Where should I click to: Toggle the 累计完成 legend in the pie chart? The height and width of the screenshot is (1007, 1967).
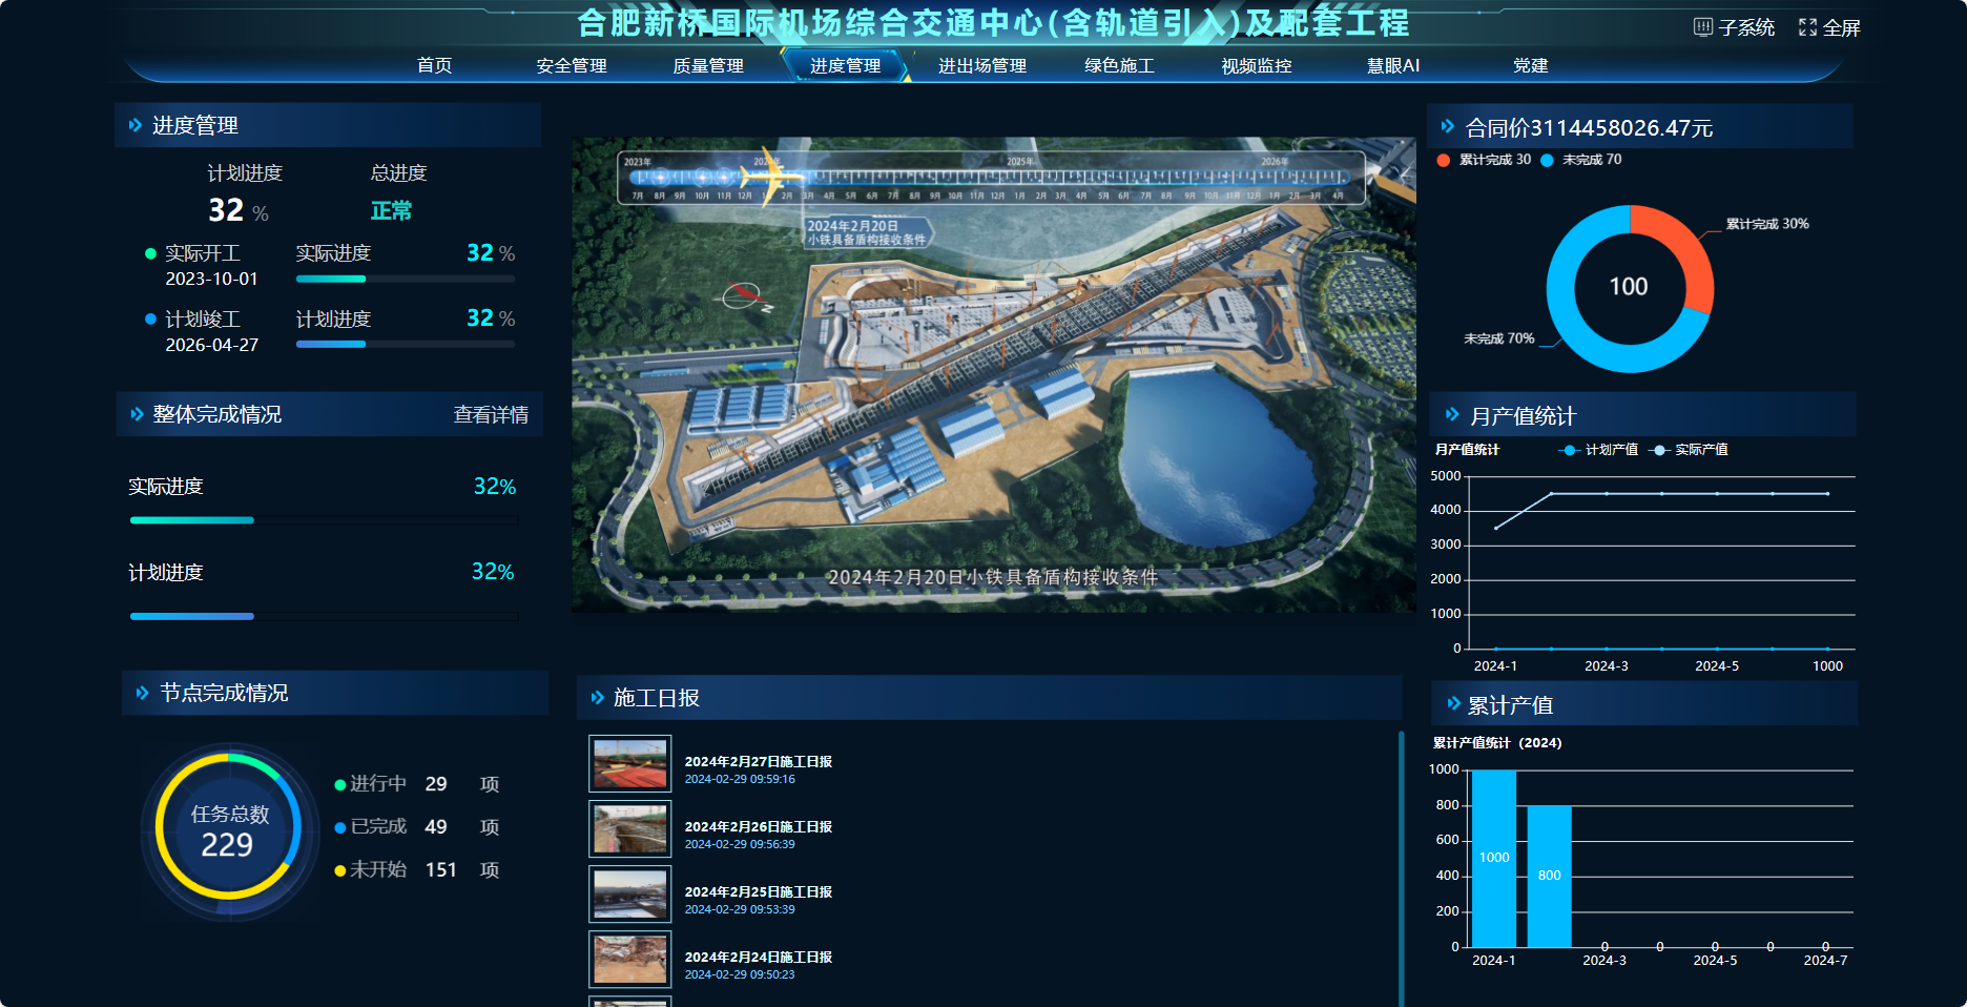1483,160
